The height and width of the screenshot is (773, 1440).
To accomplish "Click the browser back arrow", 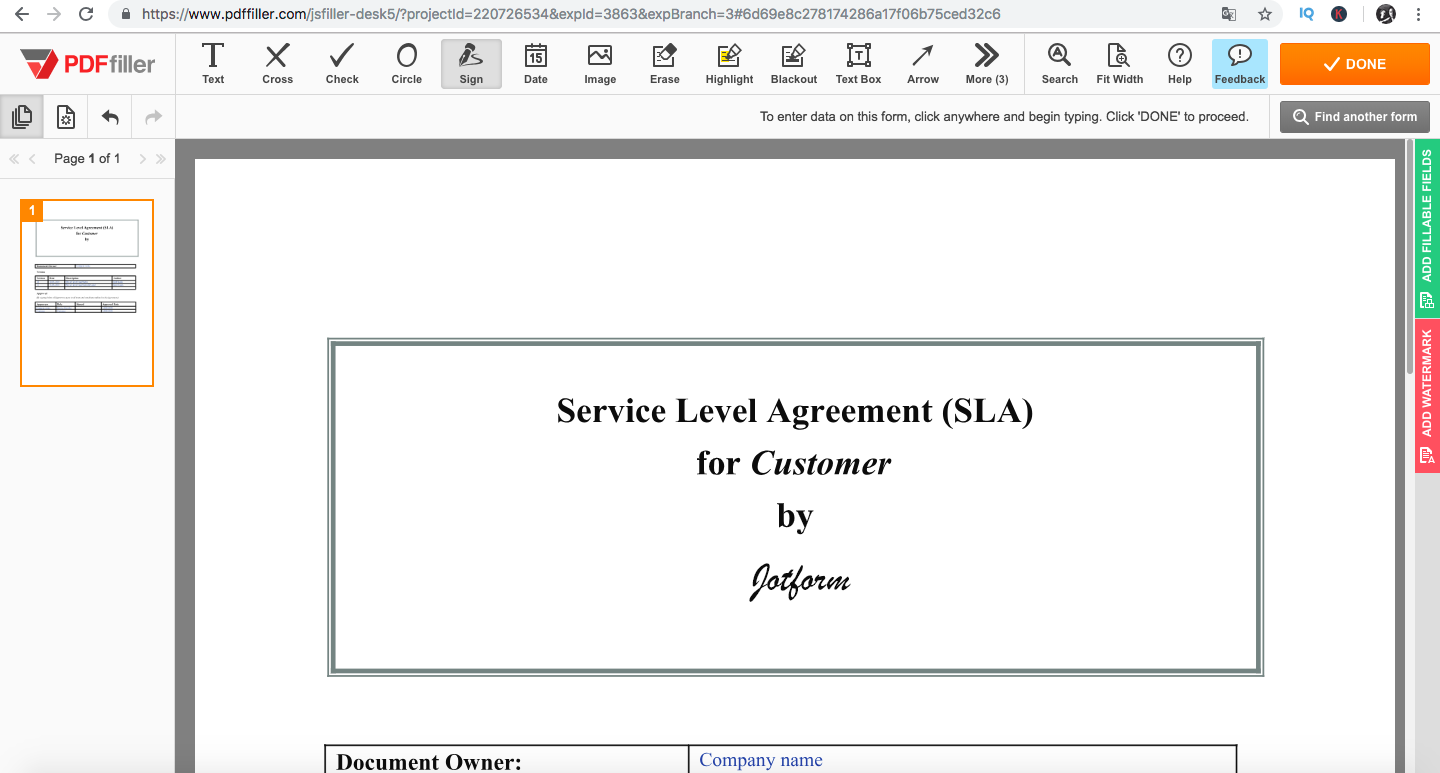I will click(x=22, y=14).
